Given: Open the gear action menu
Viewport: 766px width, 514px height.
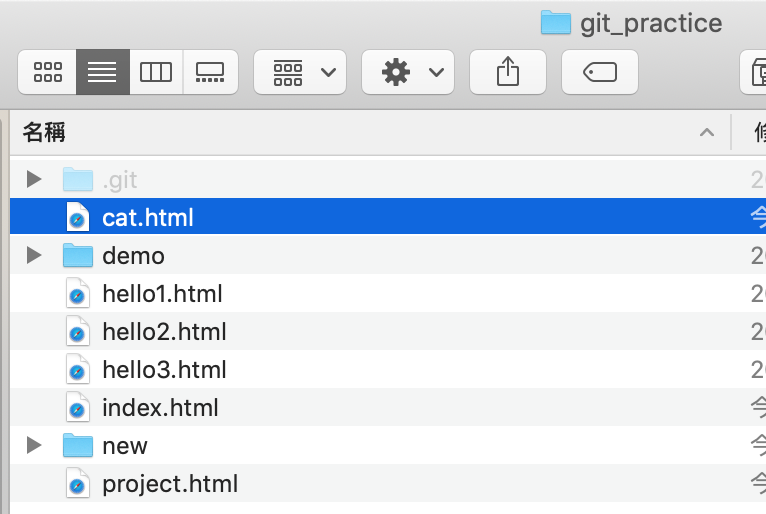Looking at the screenshot, I should point(408,72).
